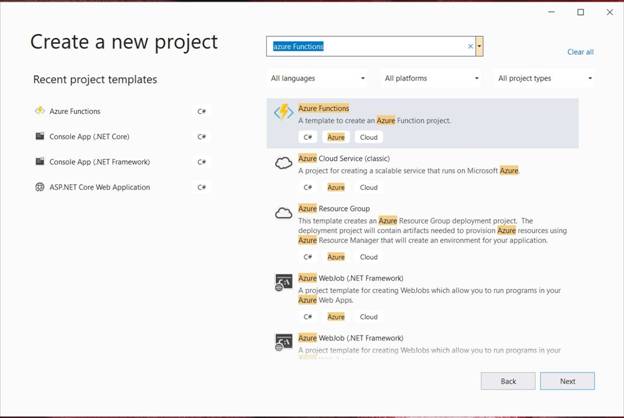Select the last partially visible Azure WebJob title
This screenshot has width=624, height=418.
point(351,338)
